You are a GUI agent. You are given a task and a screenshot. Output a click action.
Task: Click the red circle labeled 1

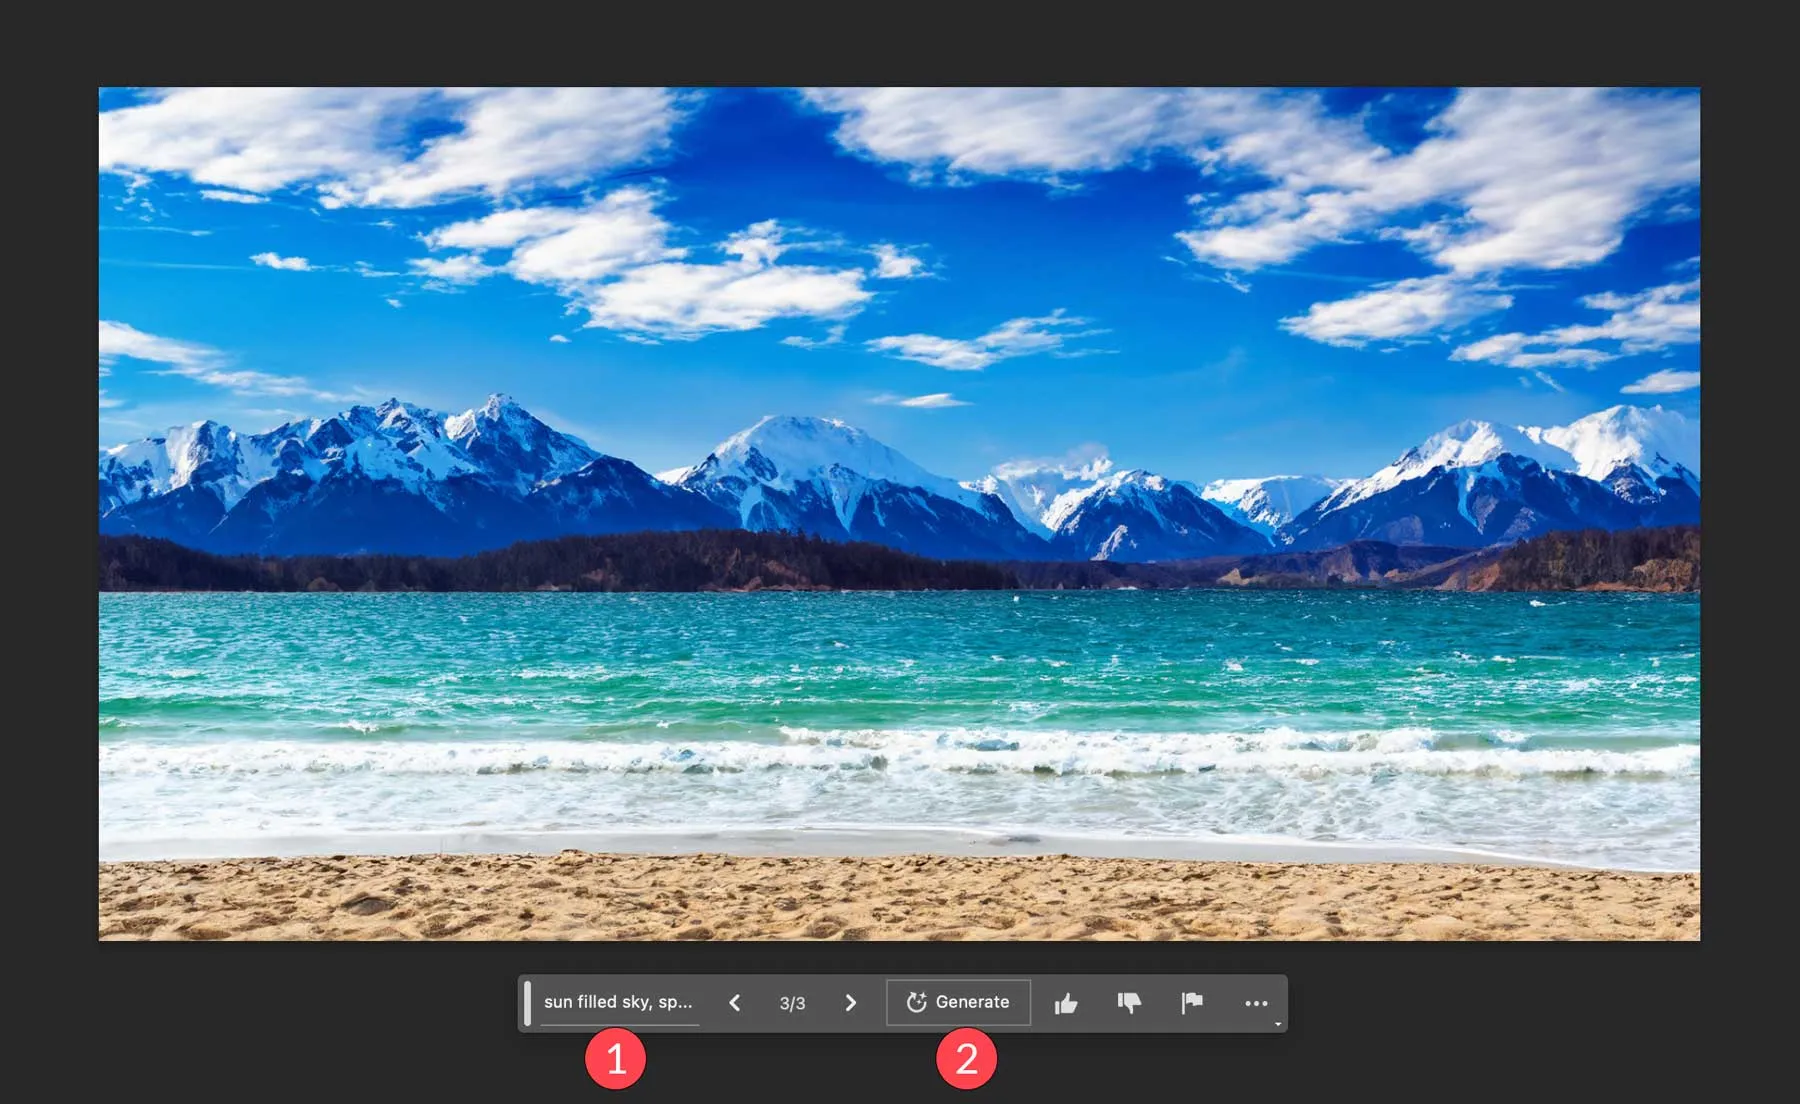coord(615,1059)
